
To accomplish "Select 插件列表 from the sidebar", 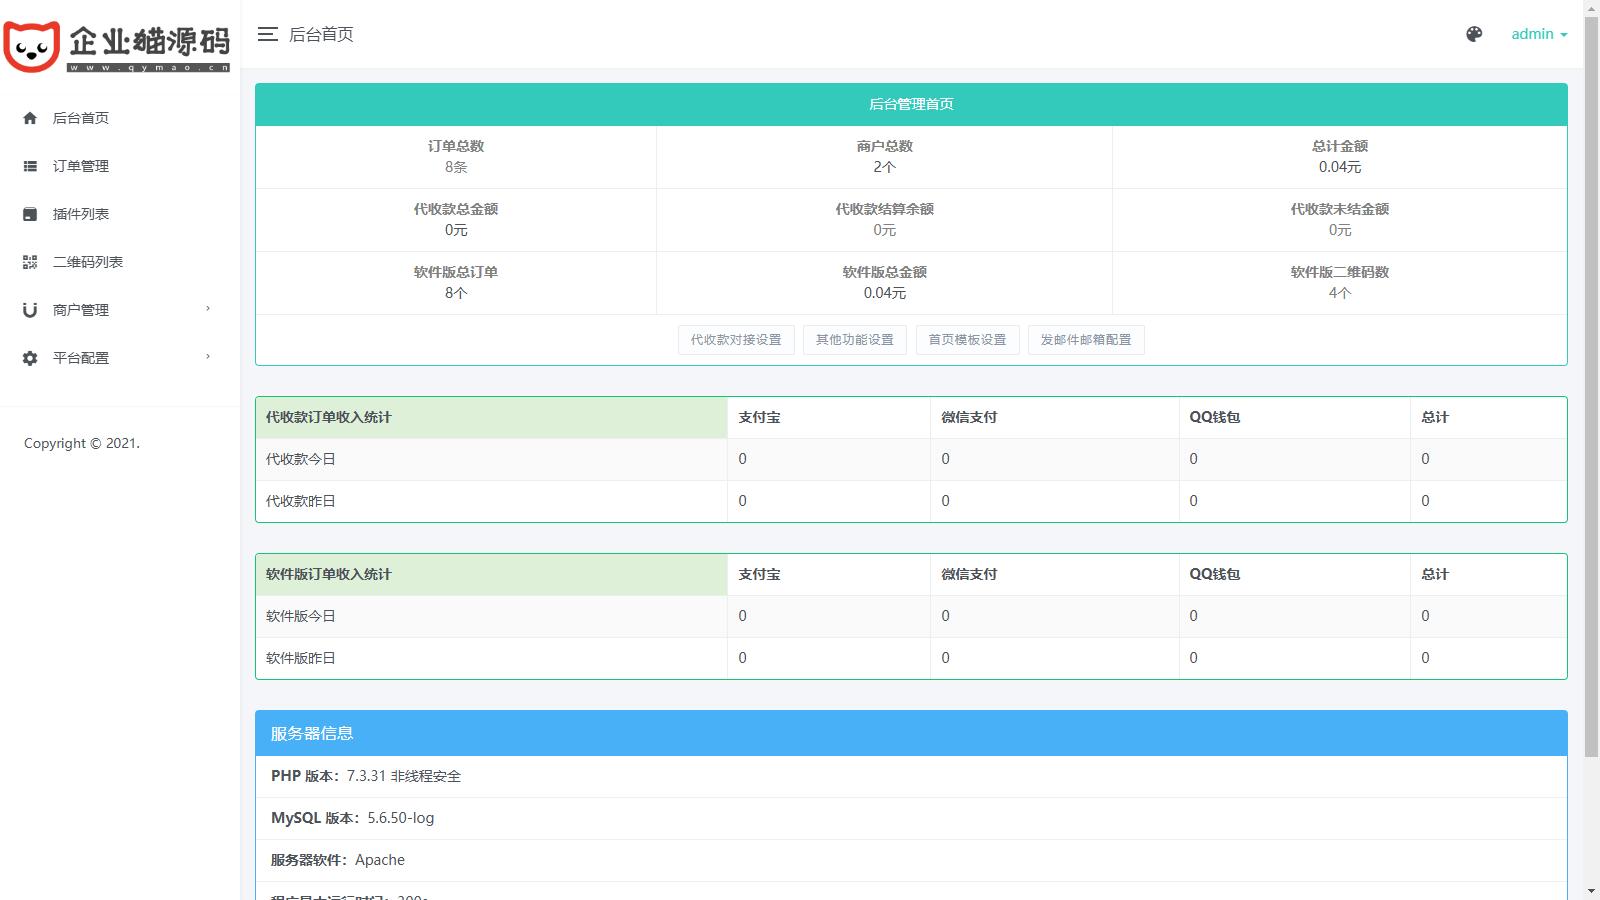I will click(x=81, y=214).
